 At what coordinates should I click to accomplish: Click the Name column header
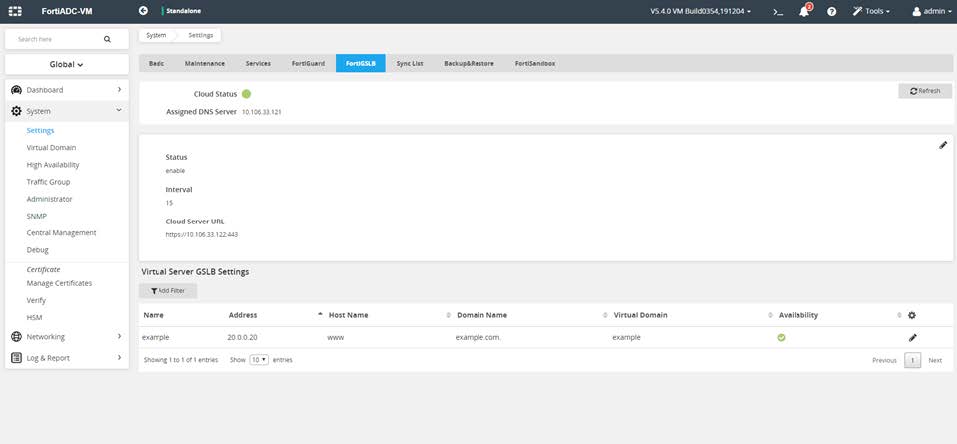point(153,315)
